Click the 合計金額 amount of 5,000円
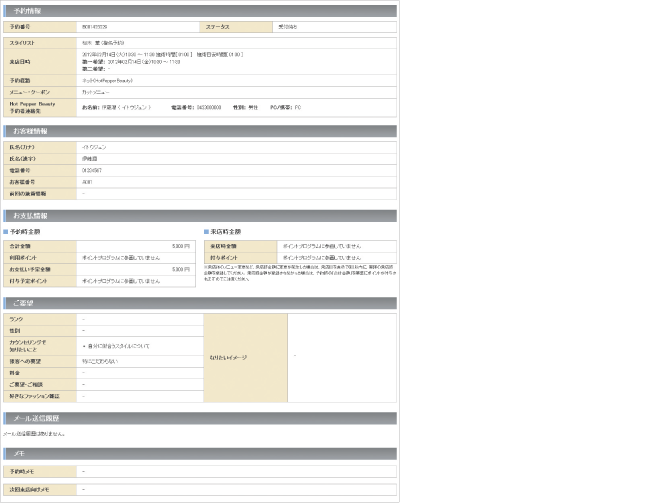The width and height of the screenshot is (670, 503). tap(179, 245)
